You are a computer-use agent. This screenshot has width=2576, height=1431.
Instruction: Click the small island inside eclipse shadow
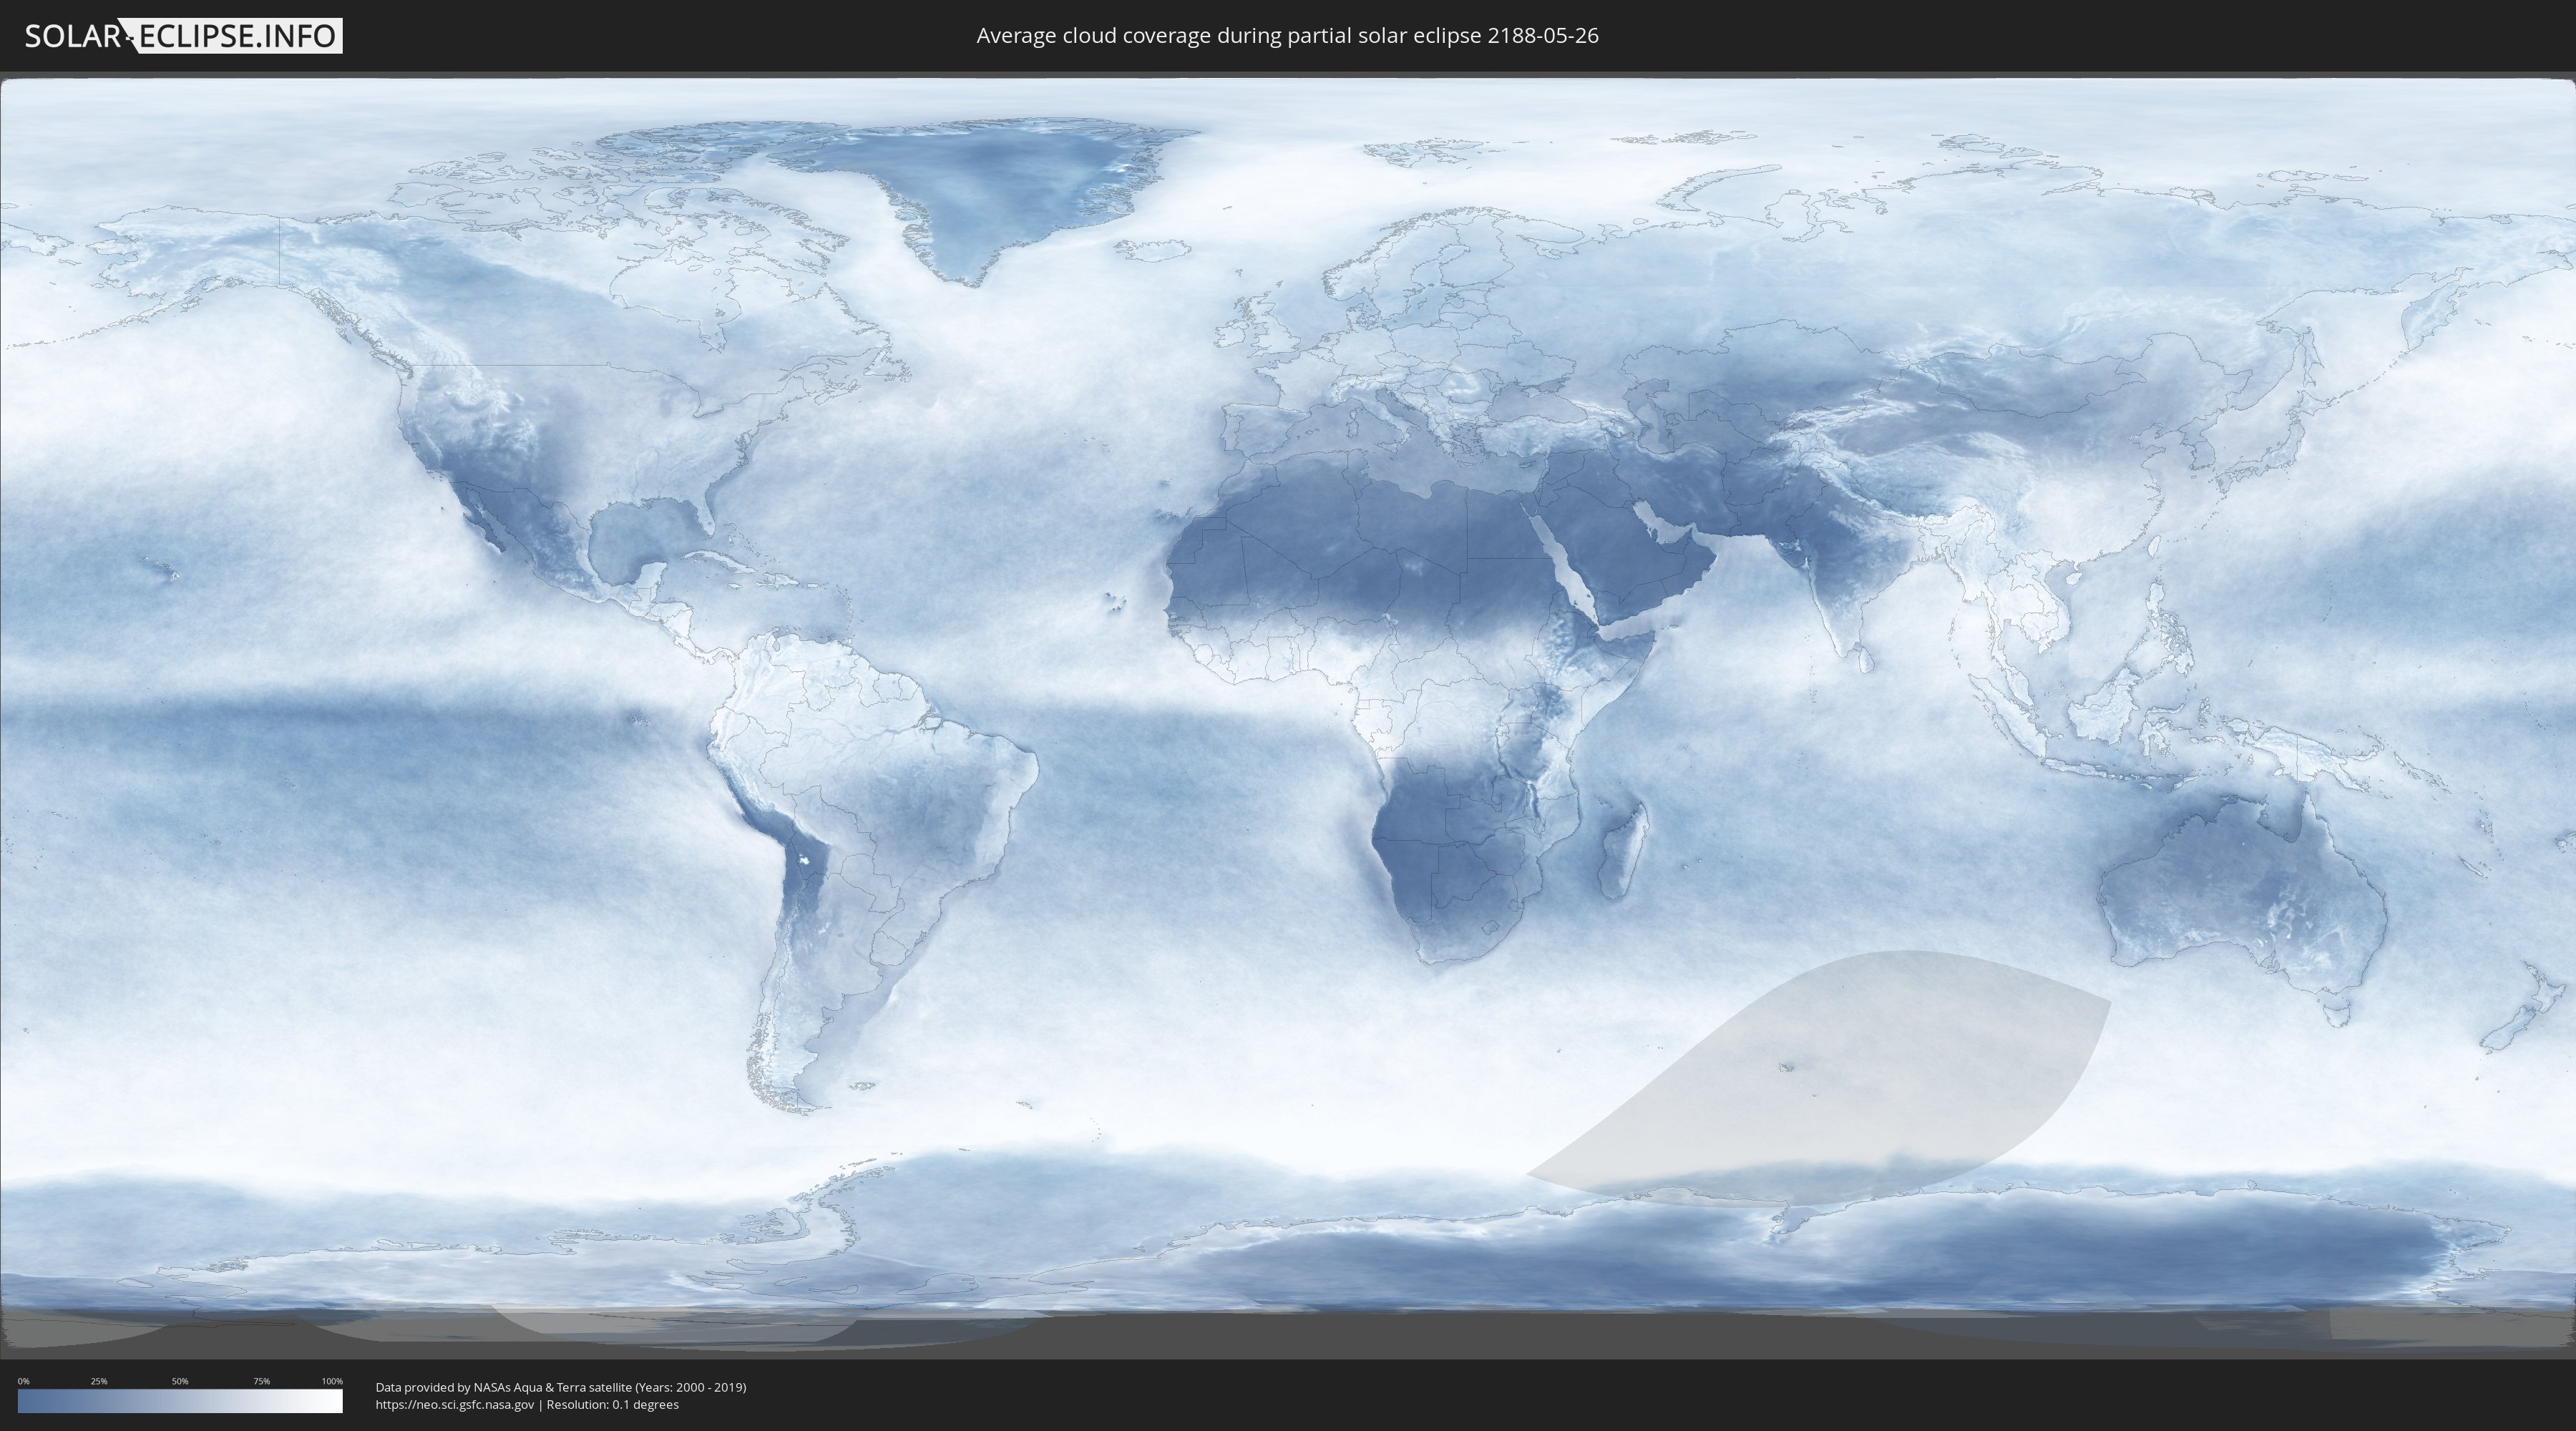(1787, 1067)
